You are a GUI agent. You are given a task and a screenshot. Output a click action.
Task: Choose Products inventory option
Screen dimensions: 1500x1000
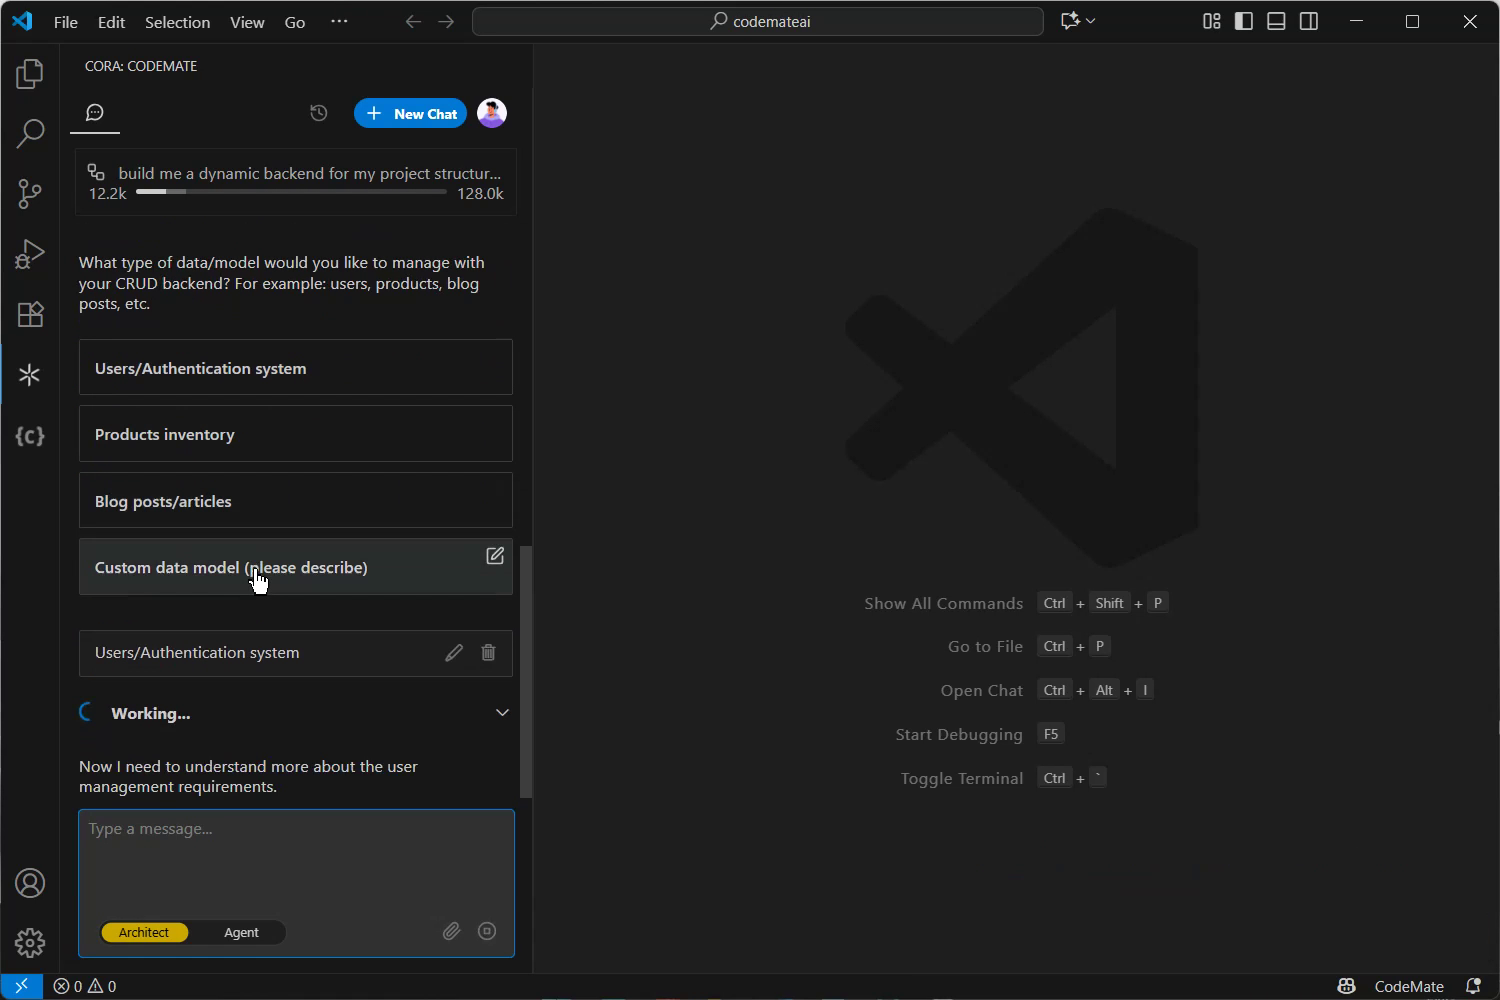(x=296, y=434)
